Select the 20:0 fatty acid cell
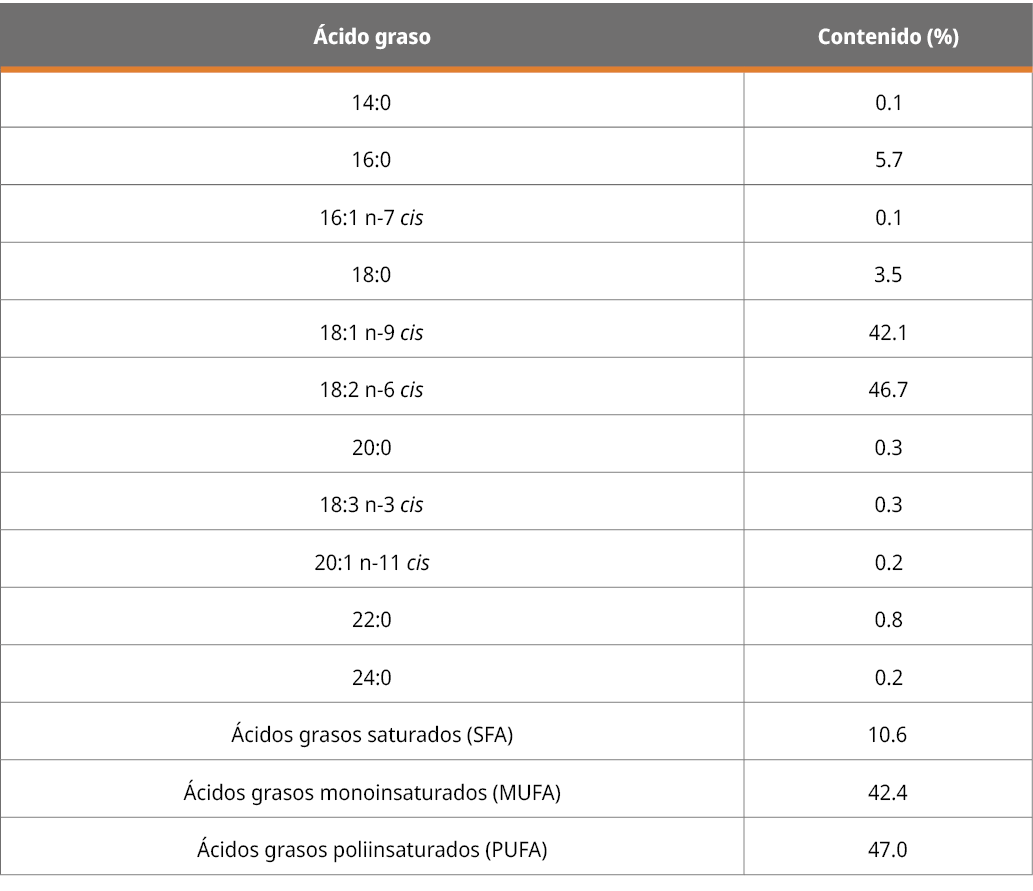Image resolution: width=1033 pixels, height=891 pixels. (x=371, y=447)
